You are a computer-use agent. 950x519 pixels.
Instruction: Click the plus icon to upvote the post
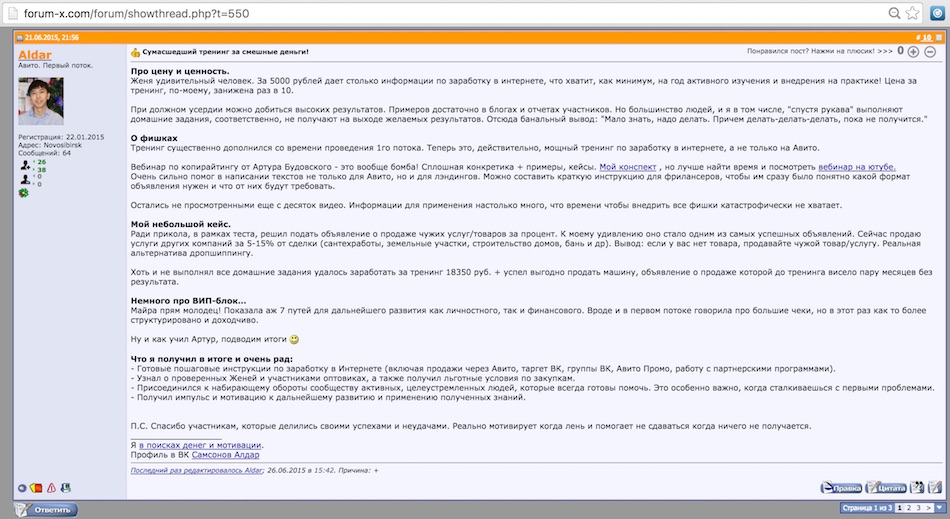(x=913, y=52)
